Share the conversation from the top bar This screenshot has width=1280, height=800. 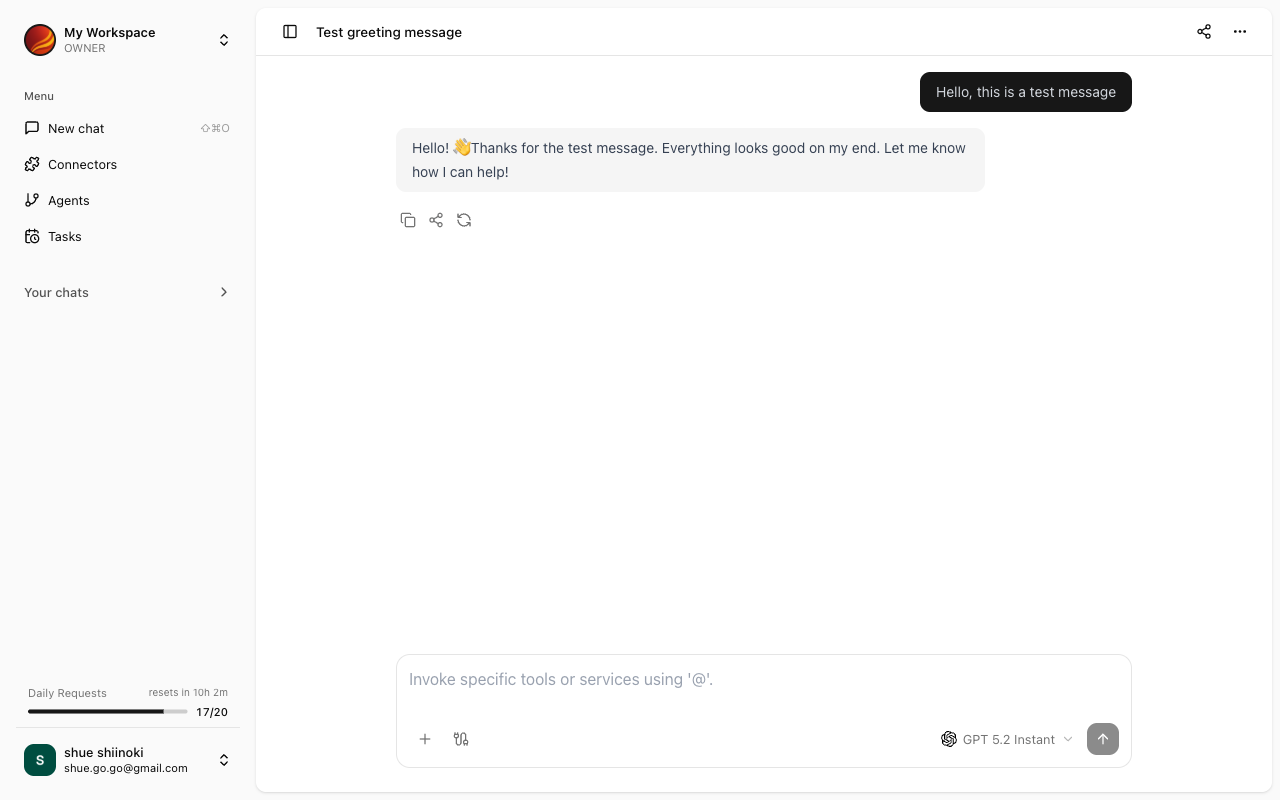click(x=1204, y=31)
